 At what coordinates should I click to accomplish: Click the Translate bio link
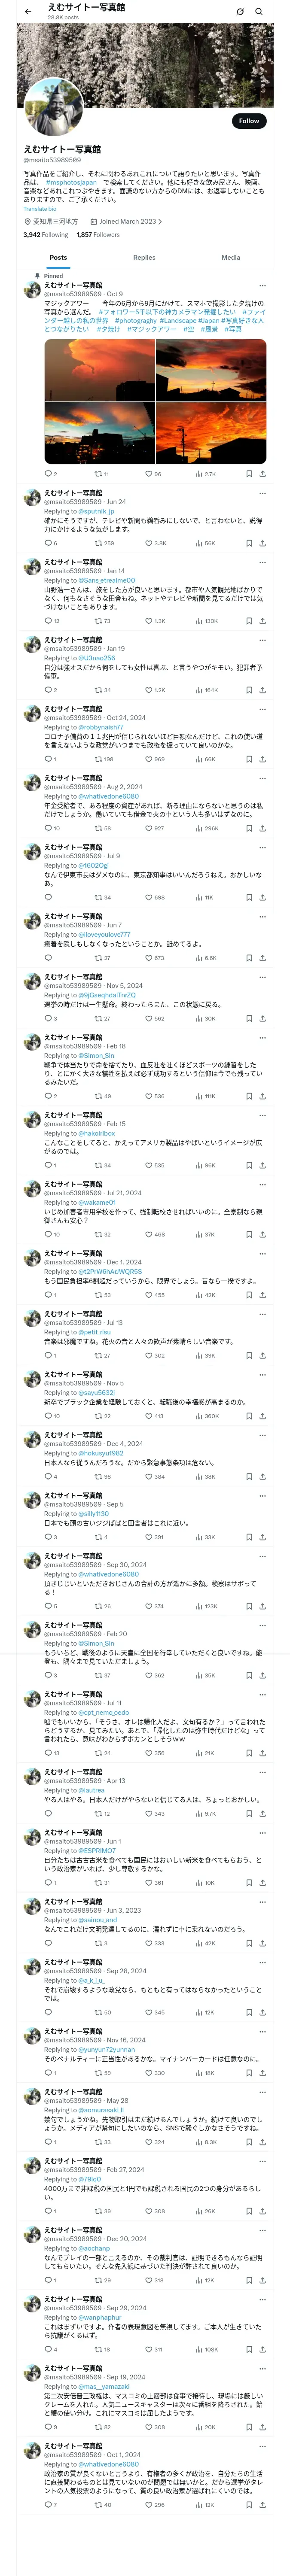click(x=40, y=209)
